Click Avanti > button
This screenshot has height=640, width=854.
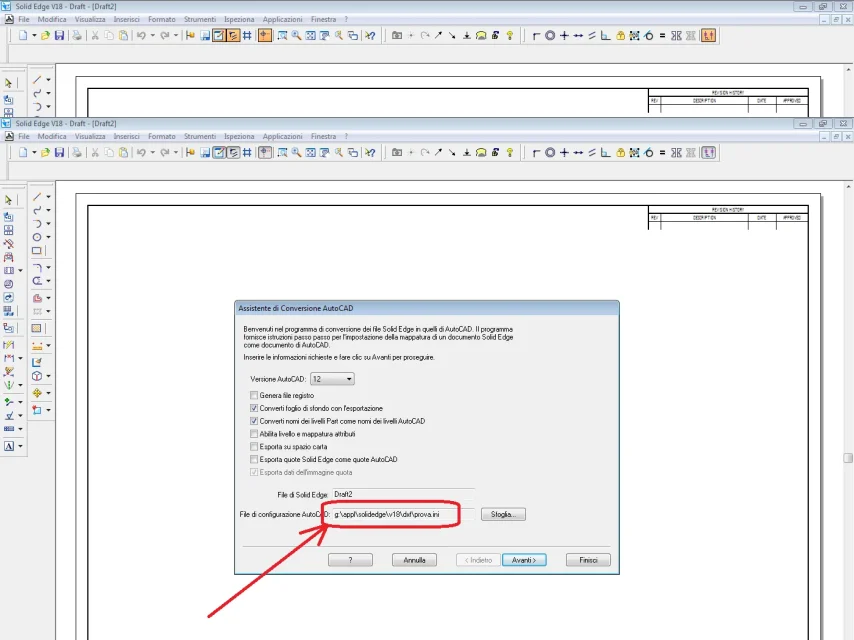coord(524,560)
